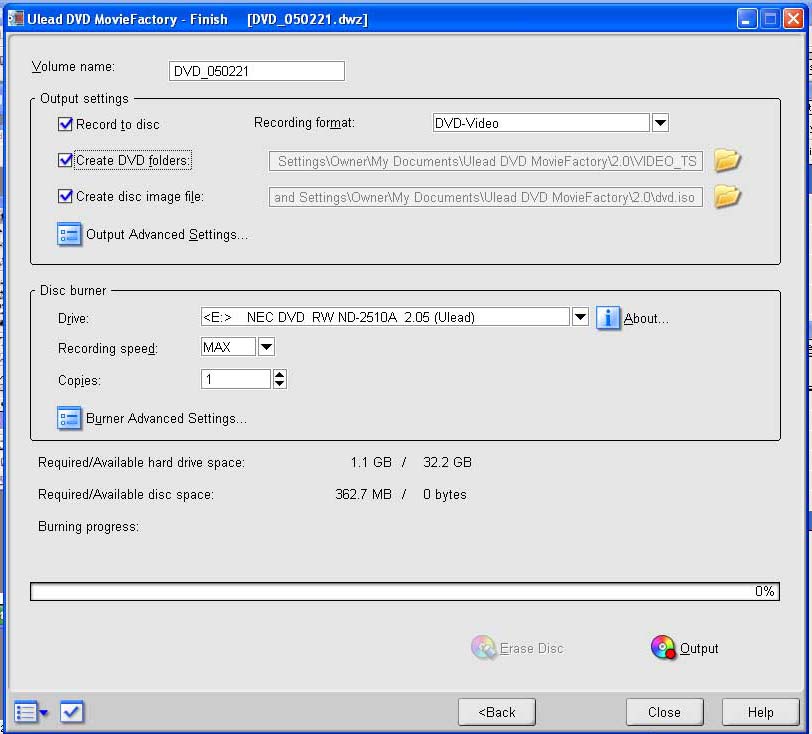Open Burner Advanced Settings text link
The image size is (812, 734).
coord(166,419)
